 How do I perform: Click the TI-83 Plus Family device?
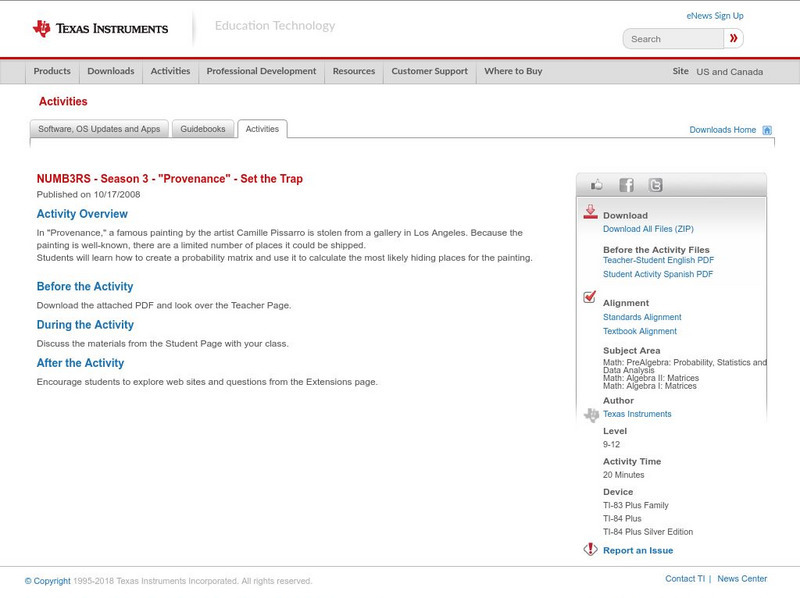click(636, 505)
